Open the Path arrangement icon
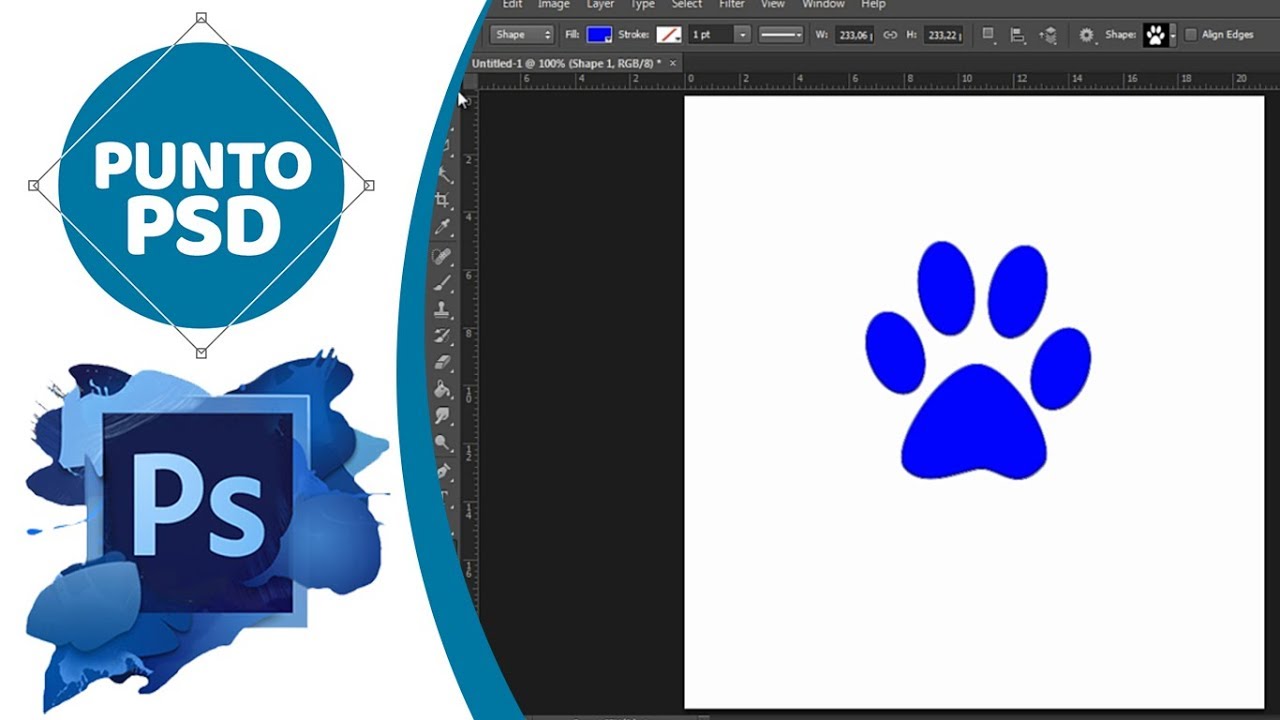Screen dimensions: 1280x720 (1048, 35)
